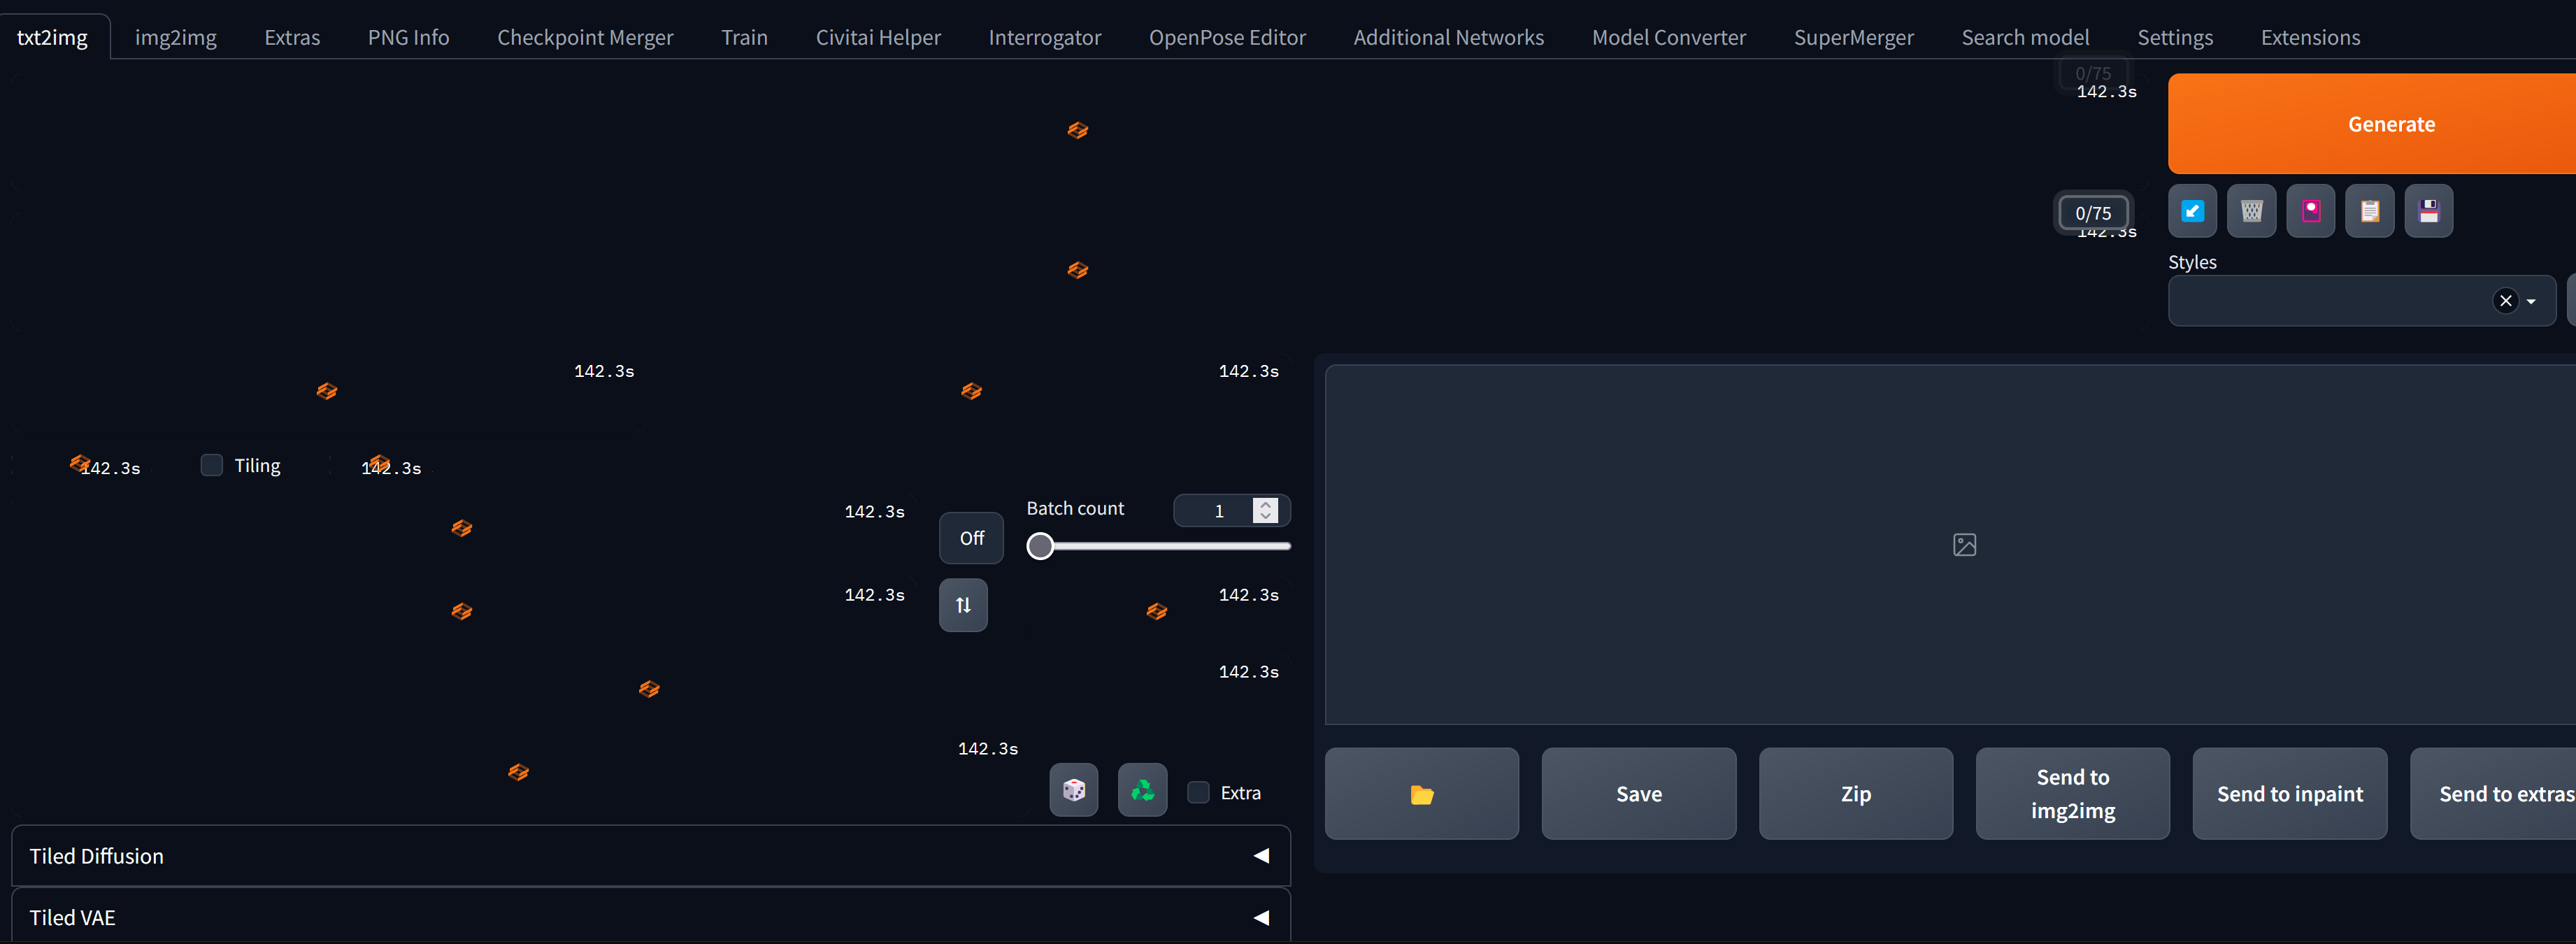Click the blue arrow read-parameters icon
The image size is (2576, 944).
pos(2191,211)
